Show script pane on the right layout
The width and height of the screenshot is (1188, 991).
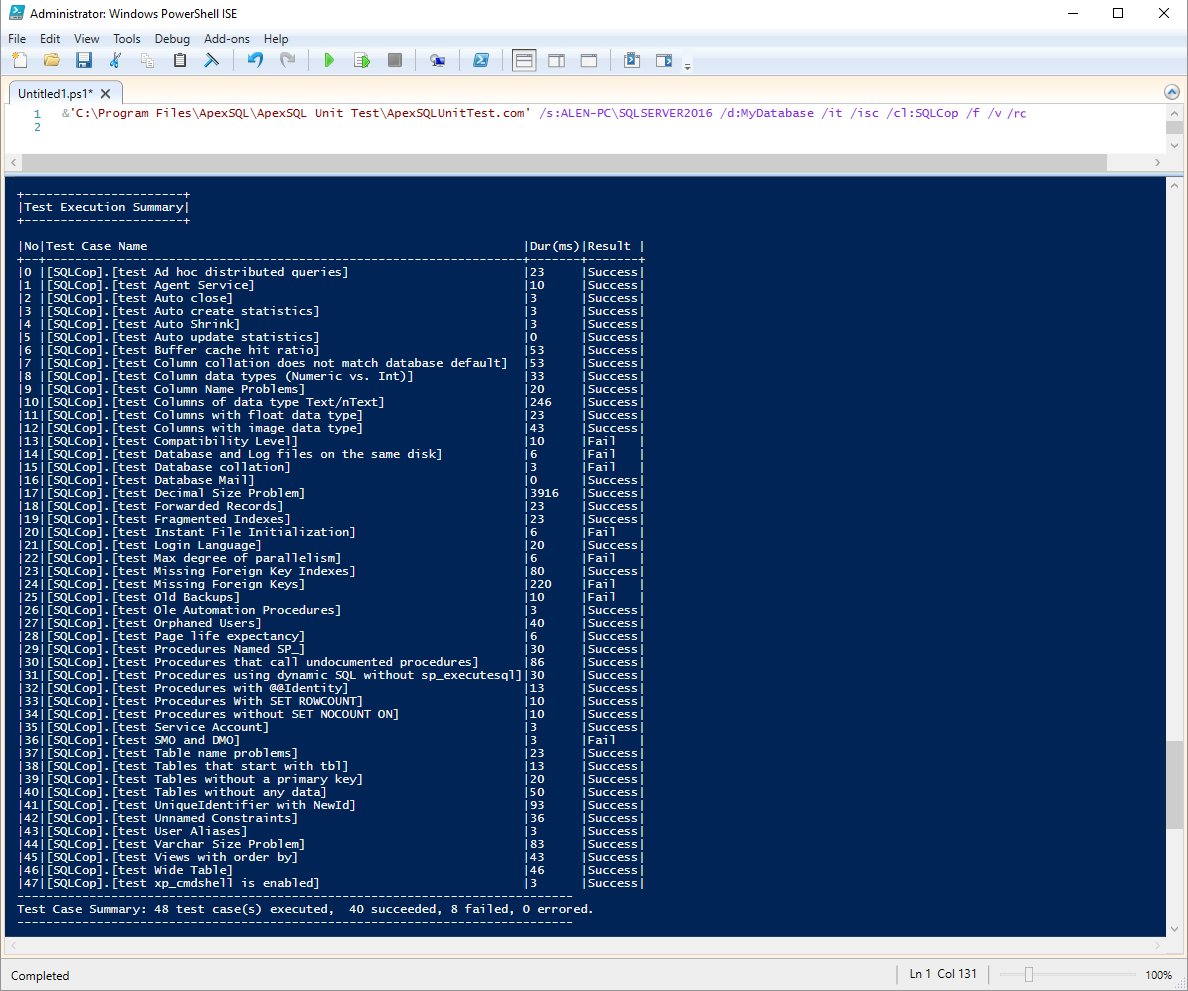(556, 61)
